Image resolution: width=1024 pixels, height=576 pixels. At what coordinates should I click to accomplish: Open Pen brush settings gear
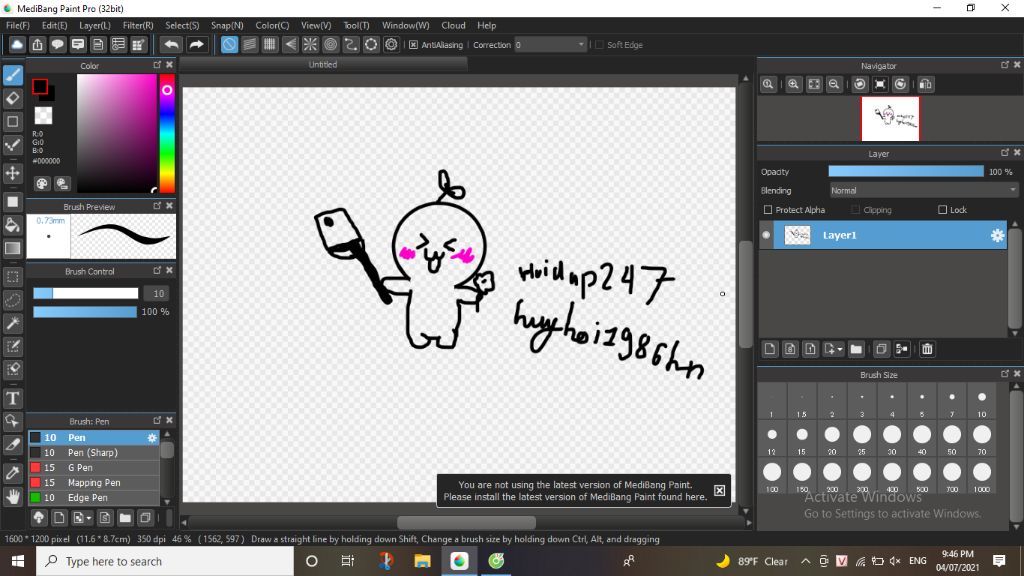click(152, 438)
